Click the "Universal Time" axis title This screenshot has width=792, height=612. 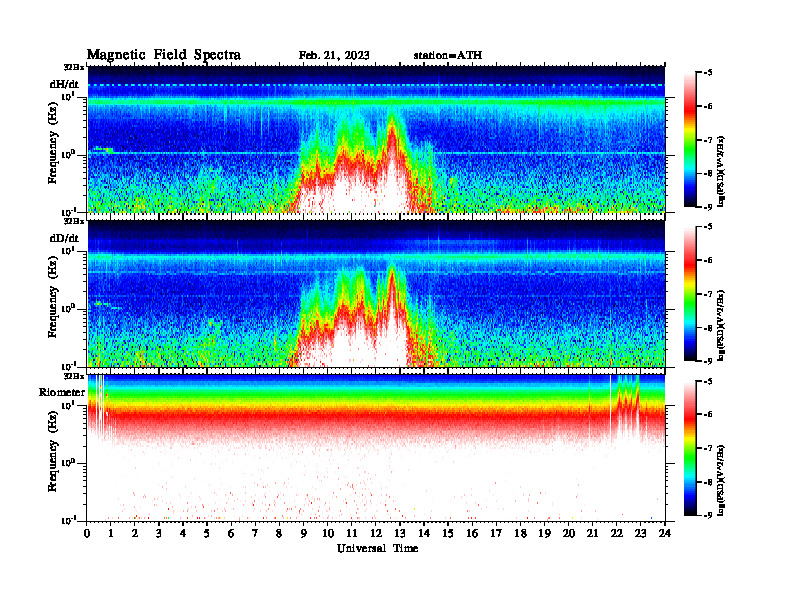point(377,548)
